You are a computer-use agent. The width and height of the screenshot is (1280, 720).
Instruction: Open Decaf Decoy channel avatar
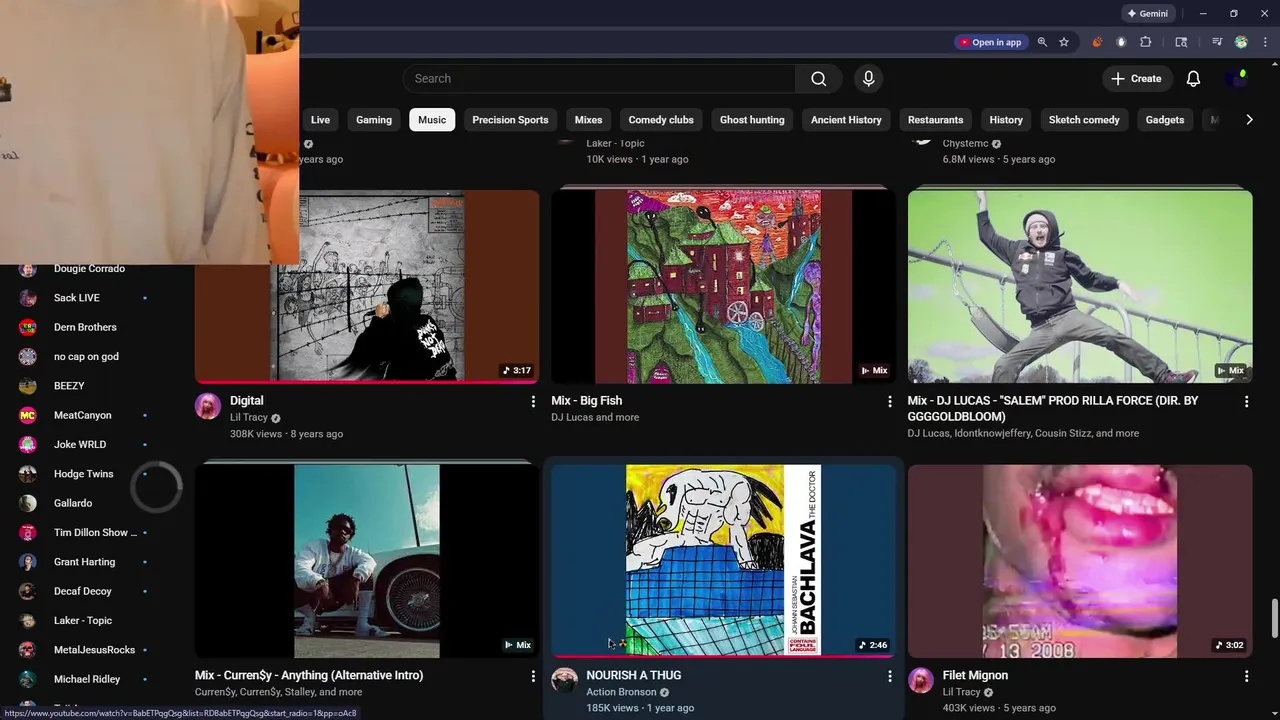tap(28, 591)
